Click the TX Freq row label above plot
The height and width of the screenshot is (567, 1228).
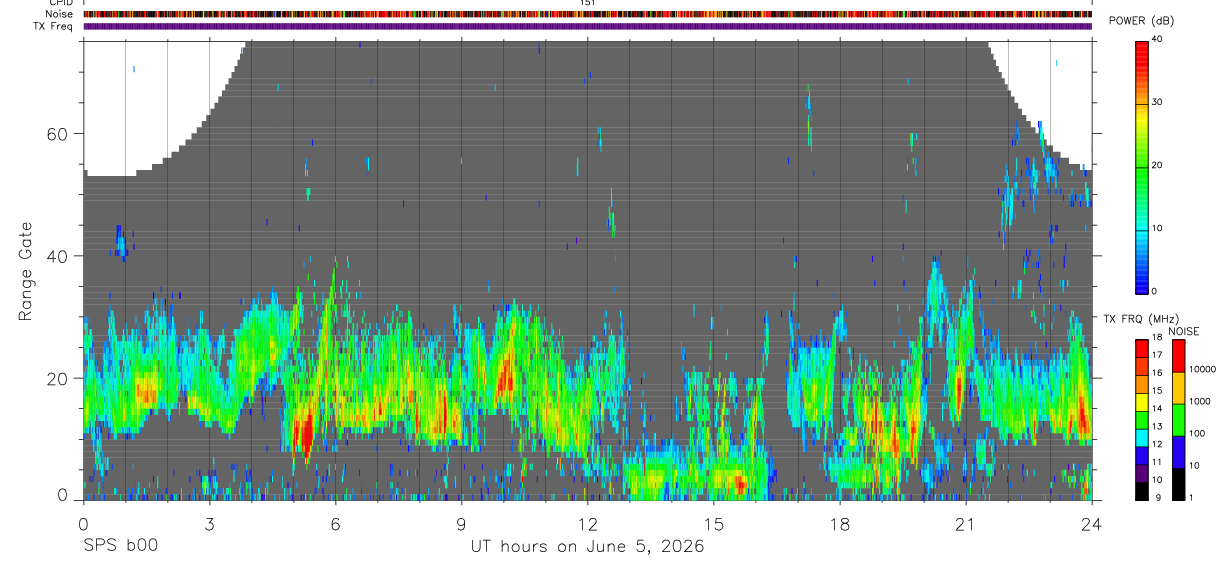53,26
